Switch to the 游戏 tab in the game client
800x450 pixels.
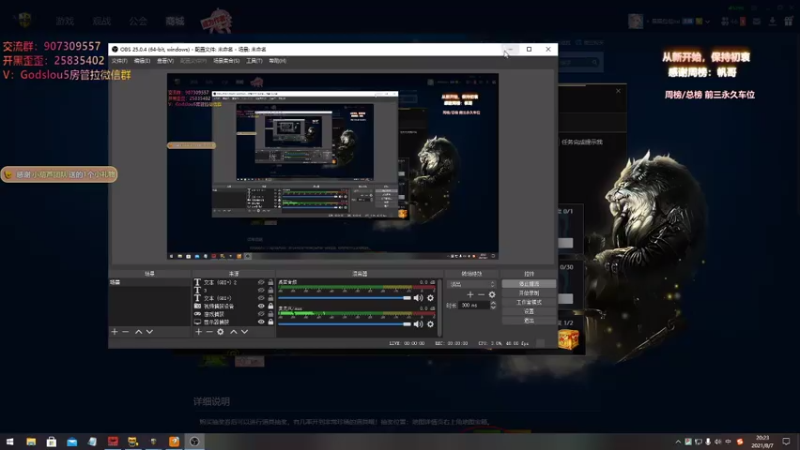click(x=65, y=21)
